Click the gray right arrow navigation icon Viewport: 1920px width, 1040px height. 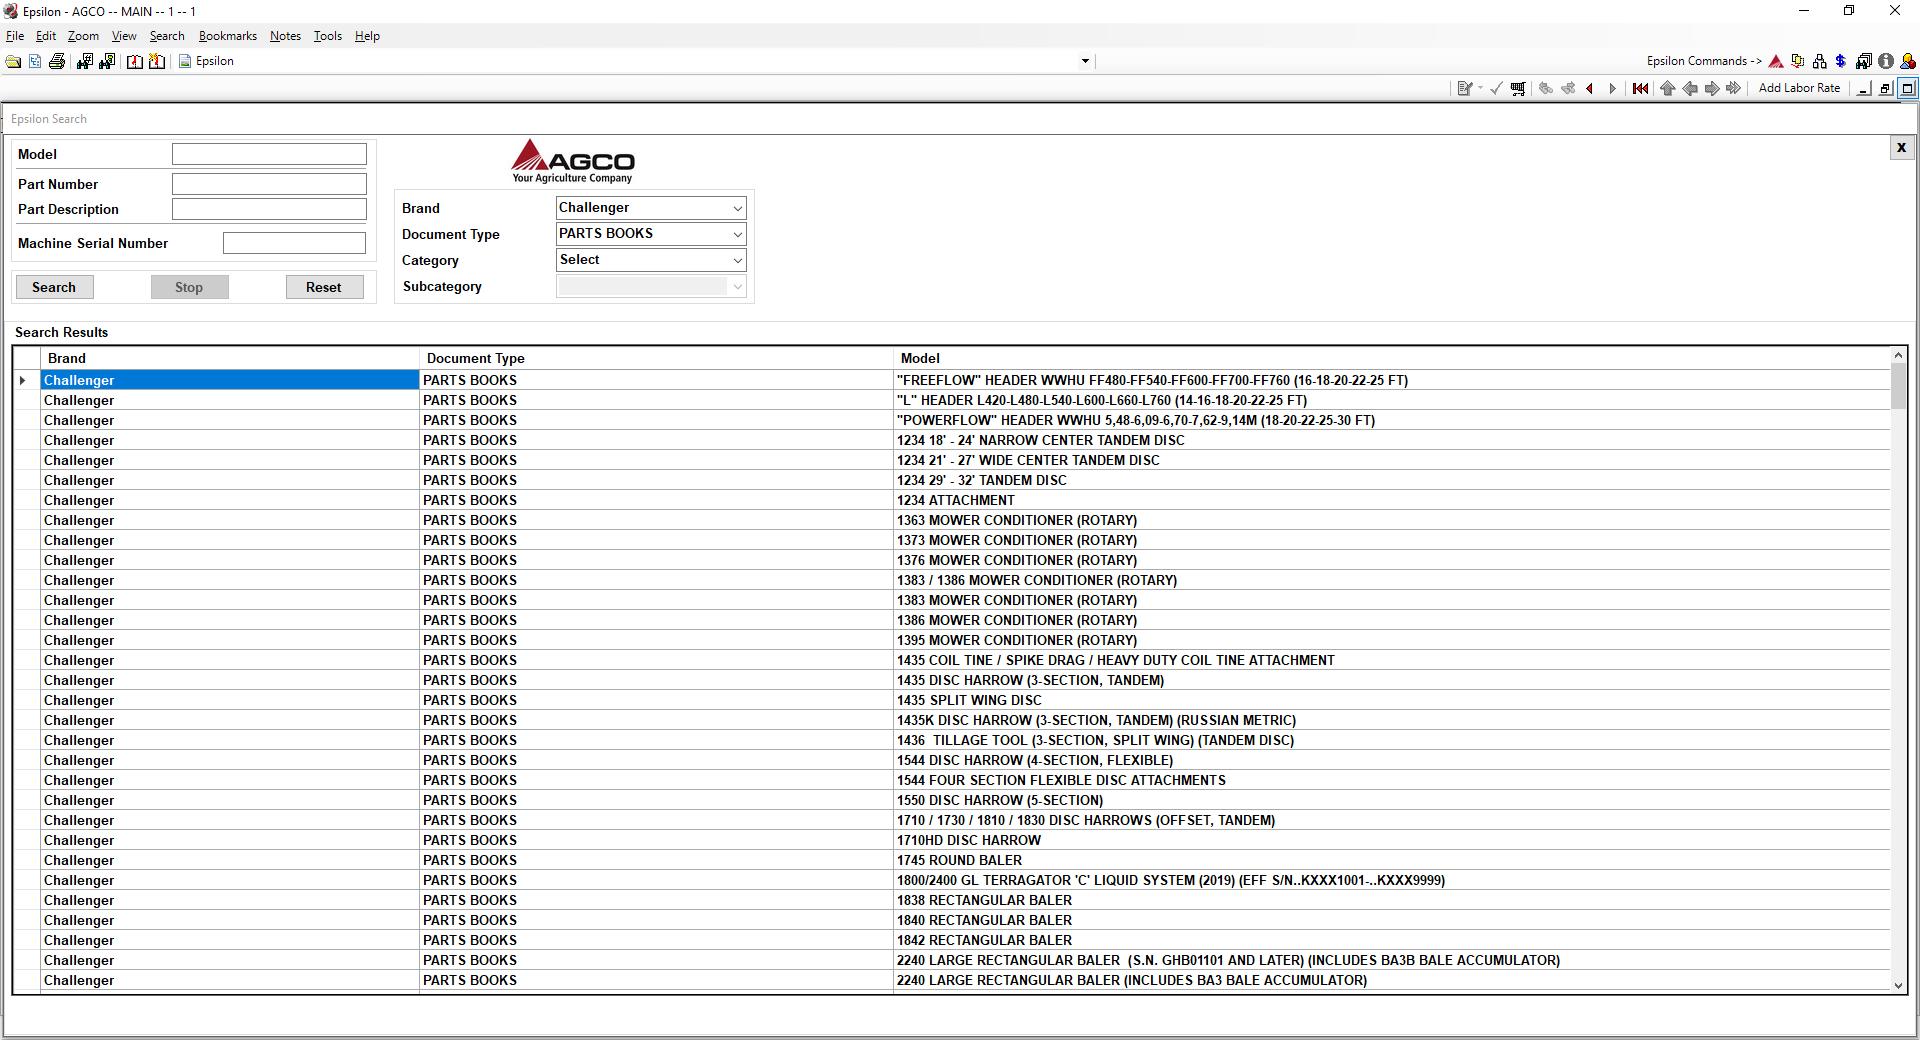pyautogui.click(x=1711, y=89)
